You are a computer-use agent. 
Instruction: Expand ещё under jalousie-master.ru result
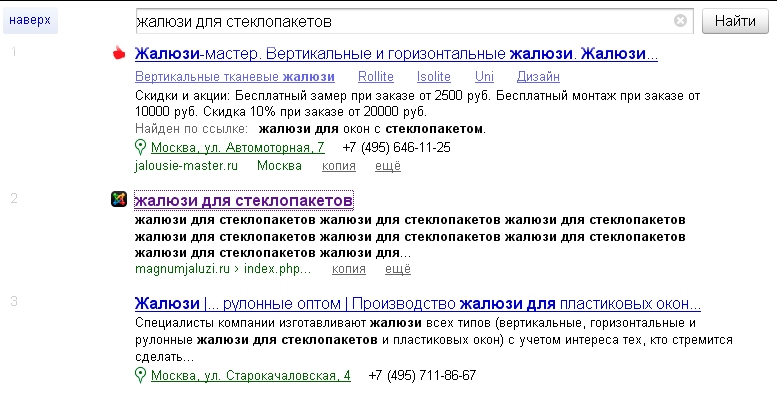[x=388, y=166]
